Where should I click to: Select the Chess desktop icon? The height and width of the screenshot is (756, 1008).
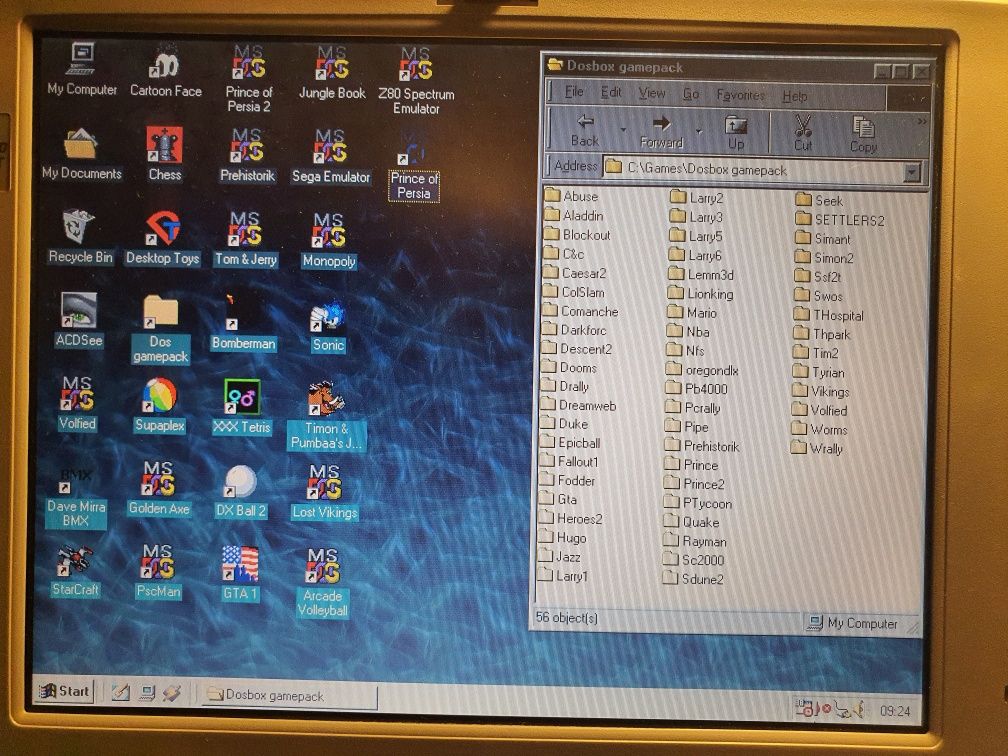click(165, 154)
